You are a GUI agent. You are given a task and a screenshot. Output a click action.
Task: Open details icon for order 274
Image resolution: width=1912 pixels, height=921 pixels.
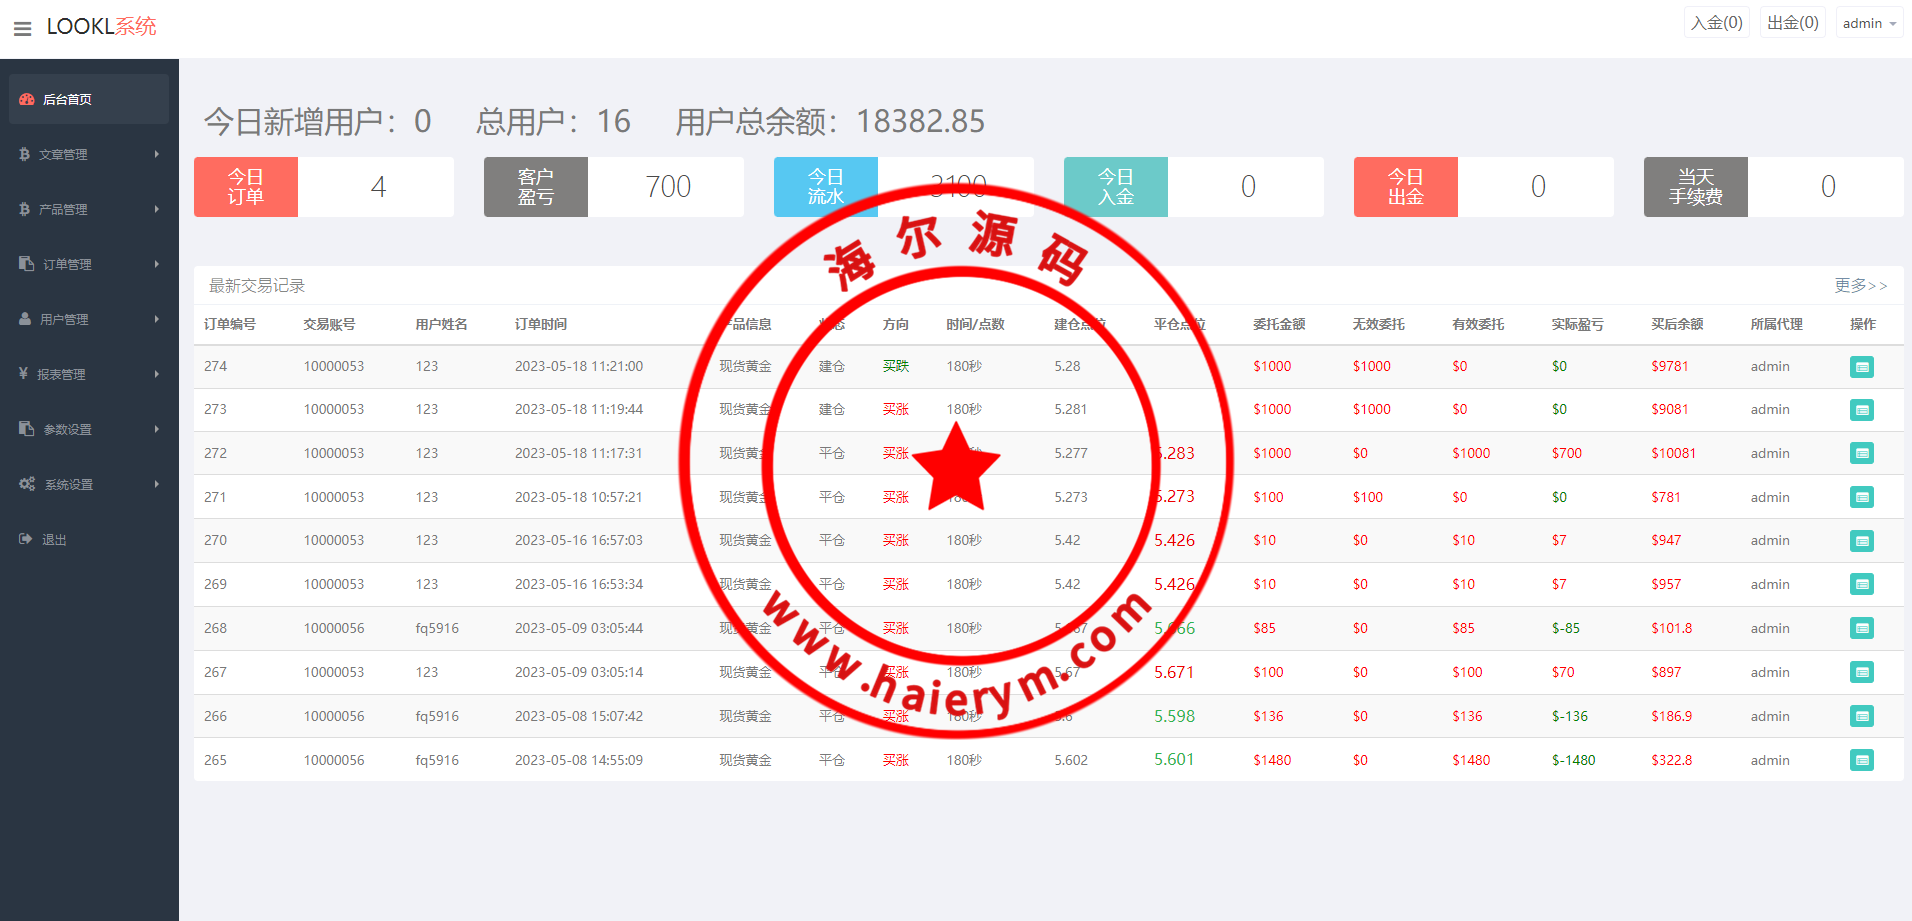point(1861,367)
